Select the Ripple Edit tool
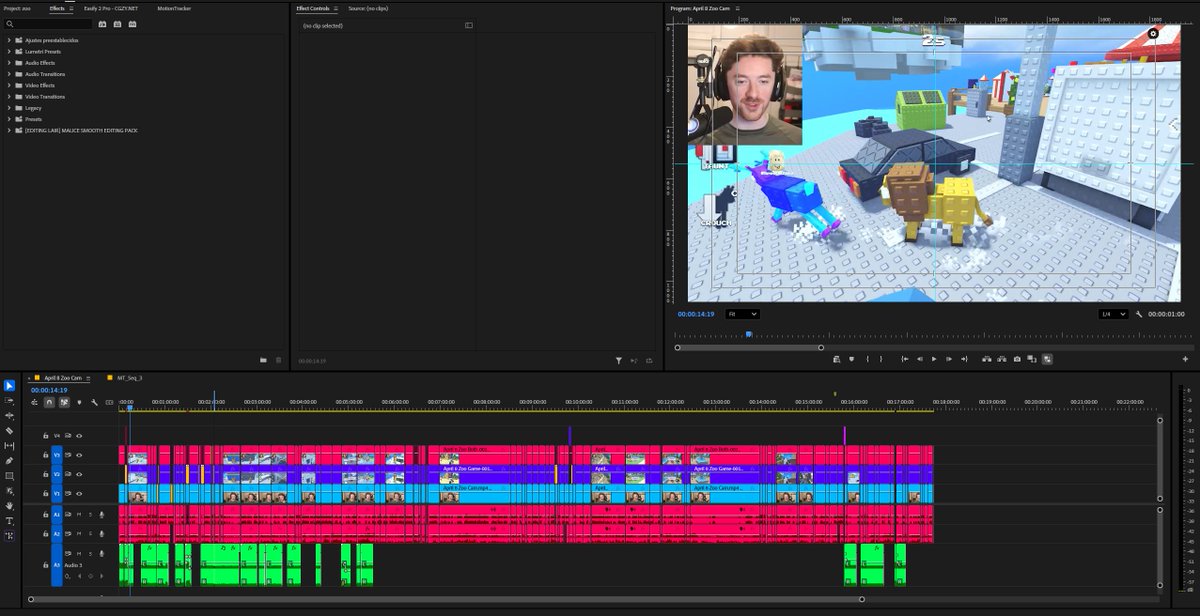 (9, 415)
